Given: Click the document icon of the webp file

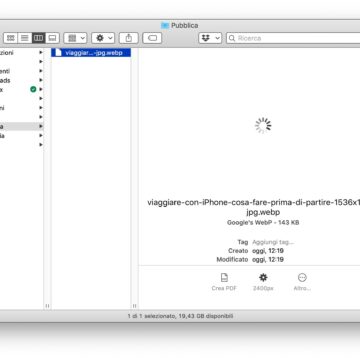Looking at the screenshot, I should pos(58,53).
